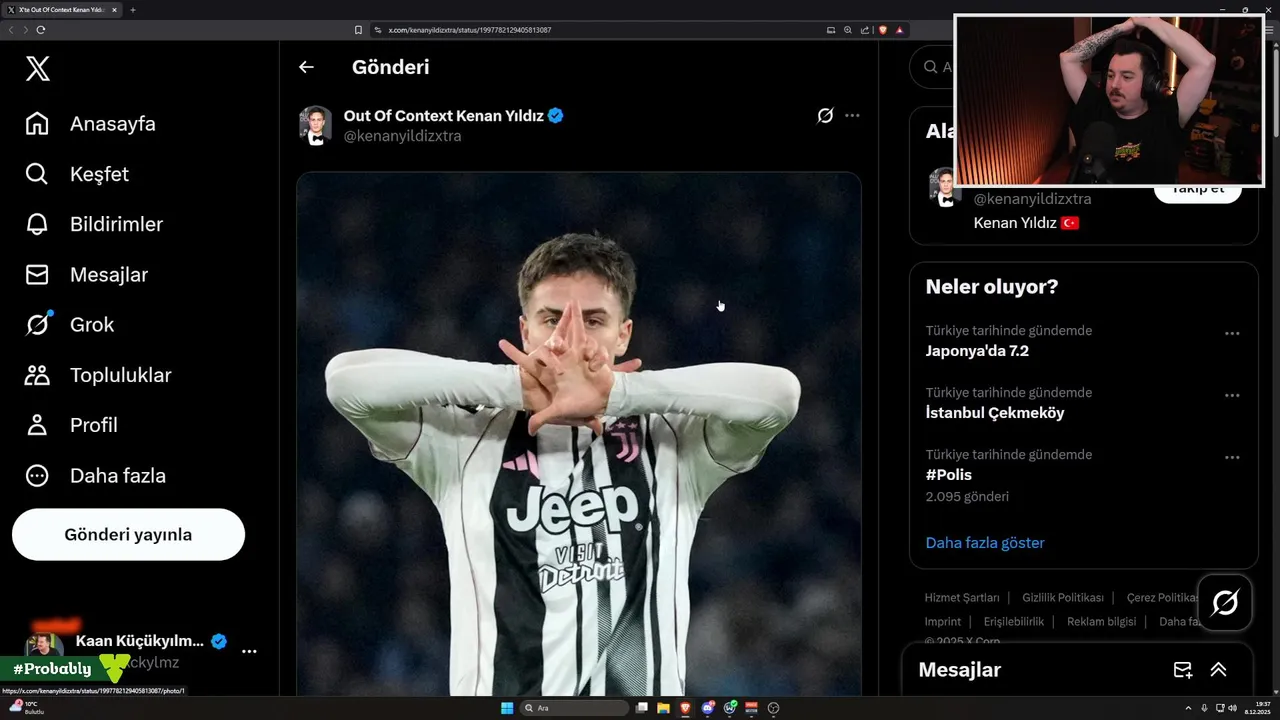The height and width of the screenshot is (720, 1280).
Task: Click Task View icon on taskbar
Action: tap(641, 708)
